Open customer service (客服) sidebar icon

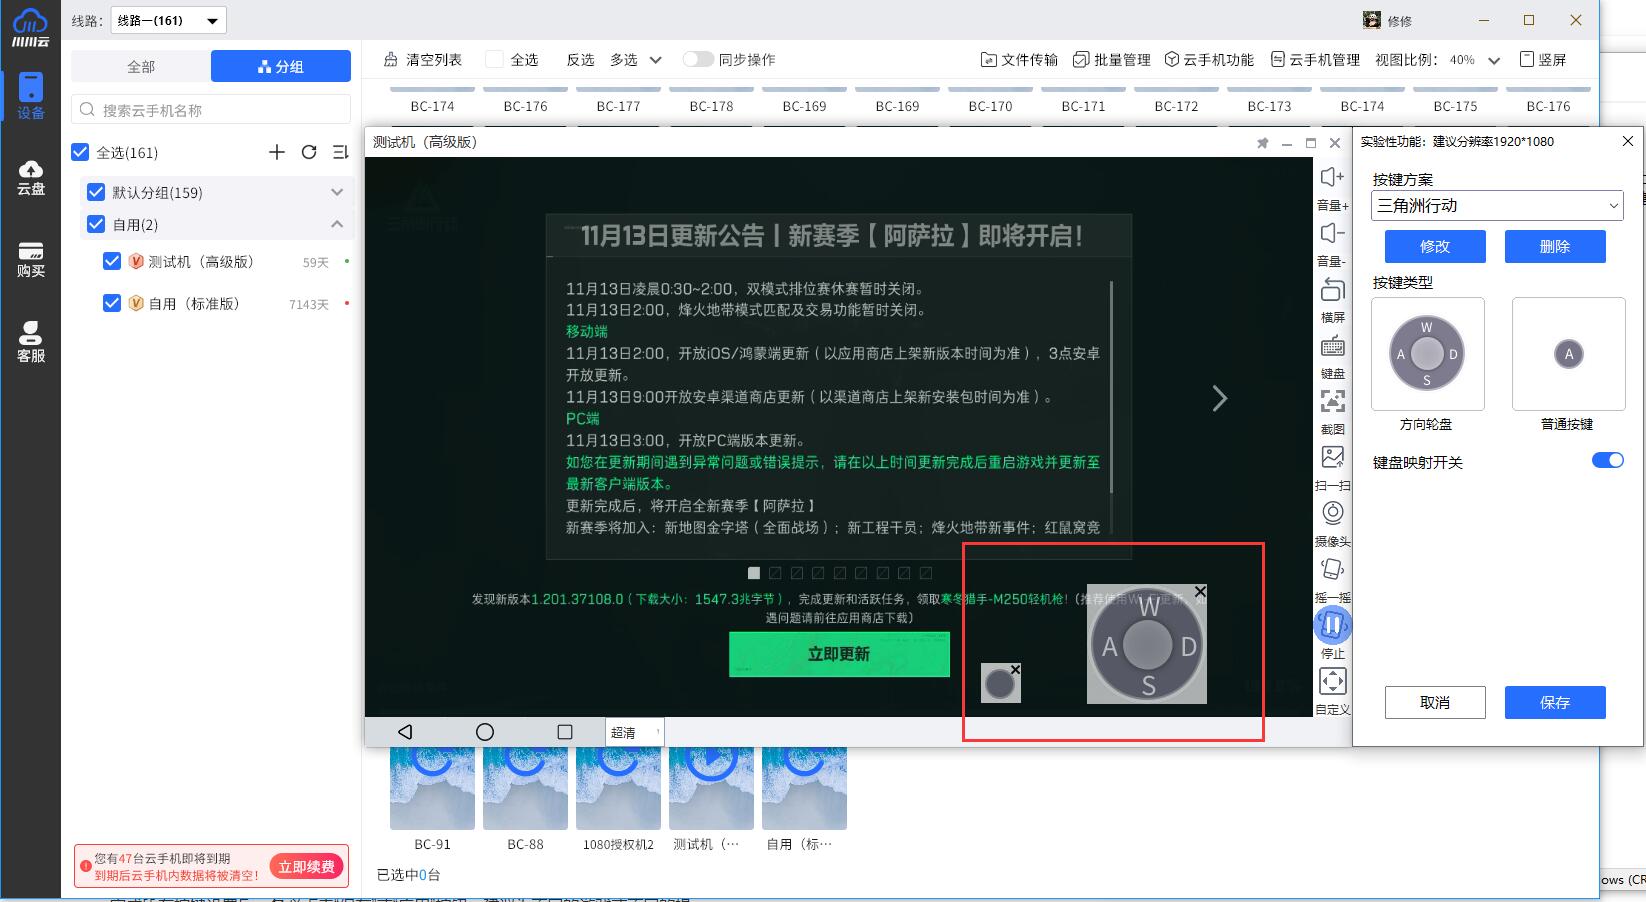(x=31, y=342)
